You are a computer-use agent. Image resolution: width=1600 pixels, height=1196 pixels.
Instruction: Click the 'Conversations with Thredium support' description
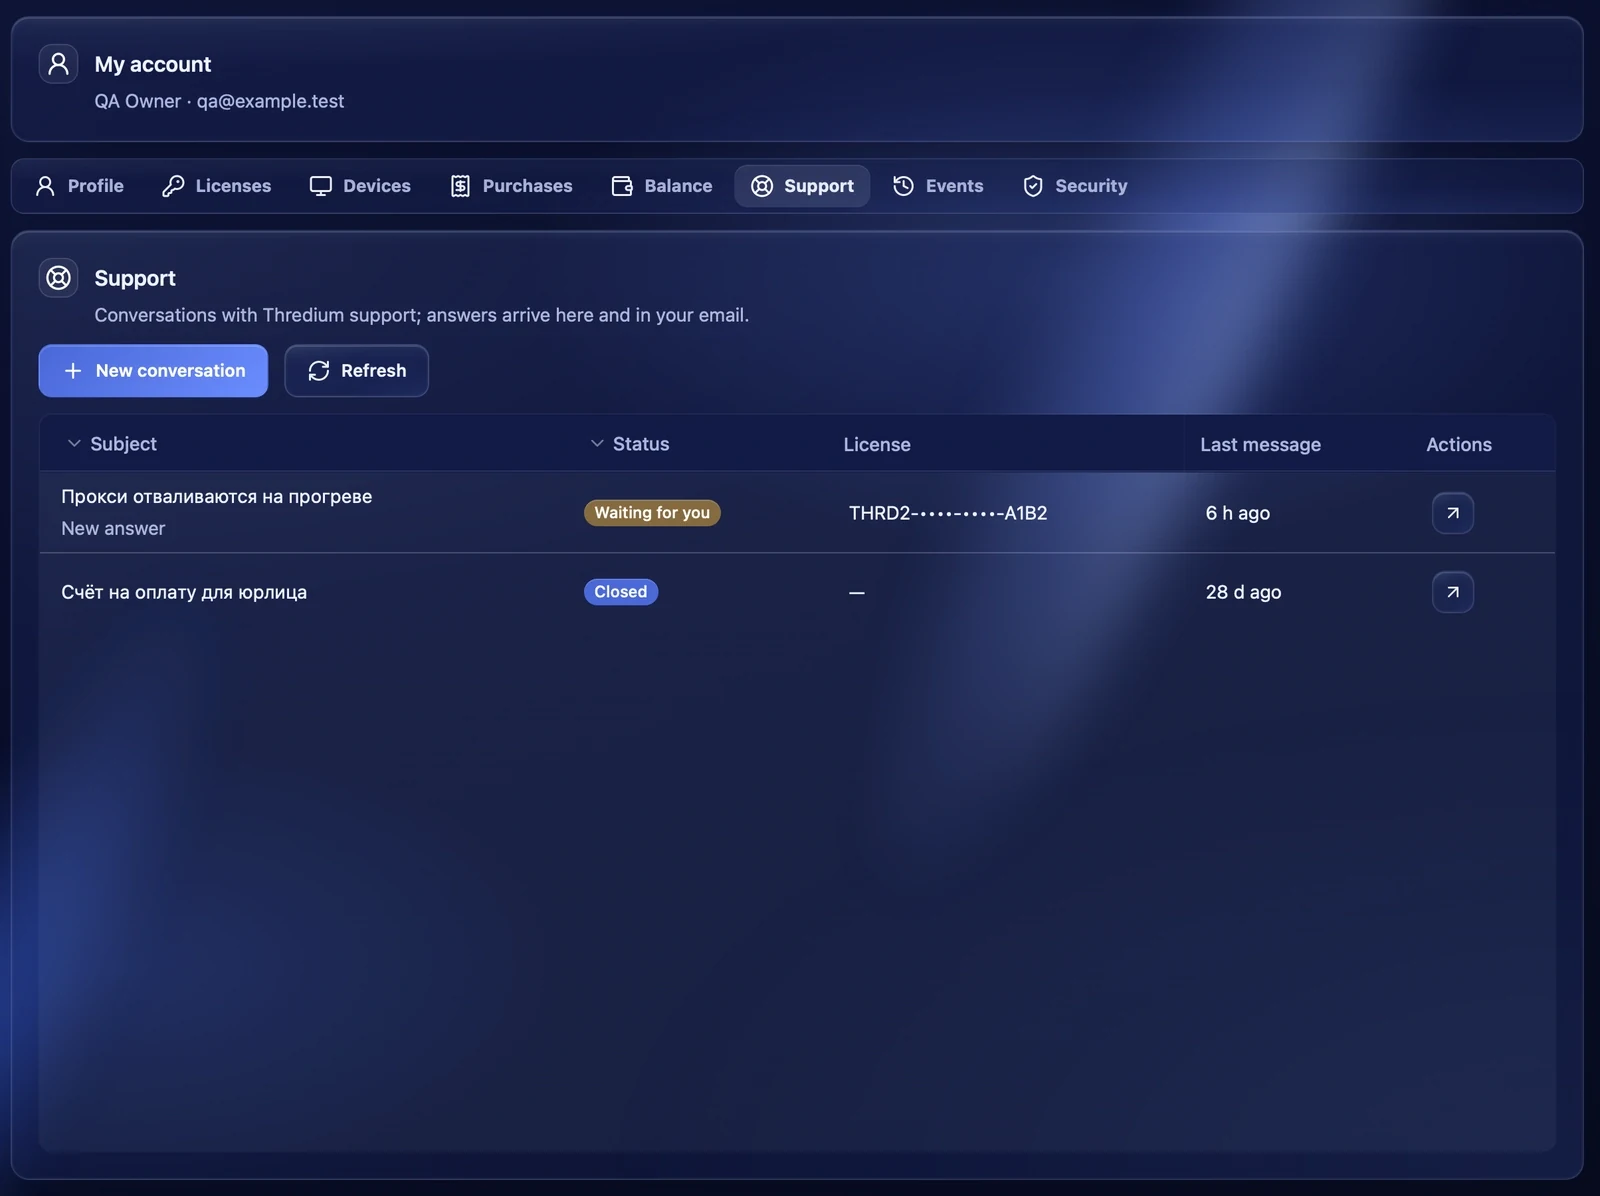[422, 315]
